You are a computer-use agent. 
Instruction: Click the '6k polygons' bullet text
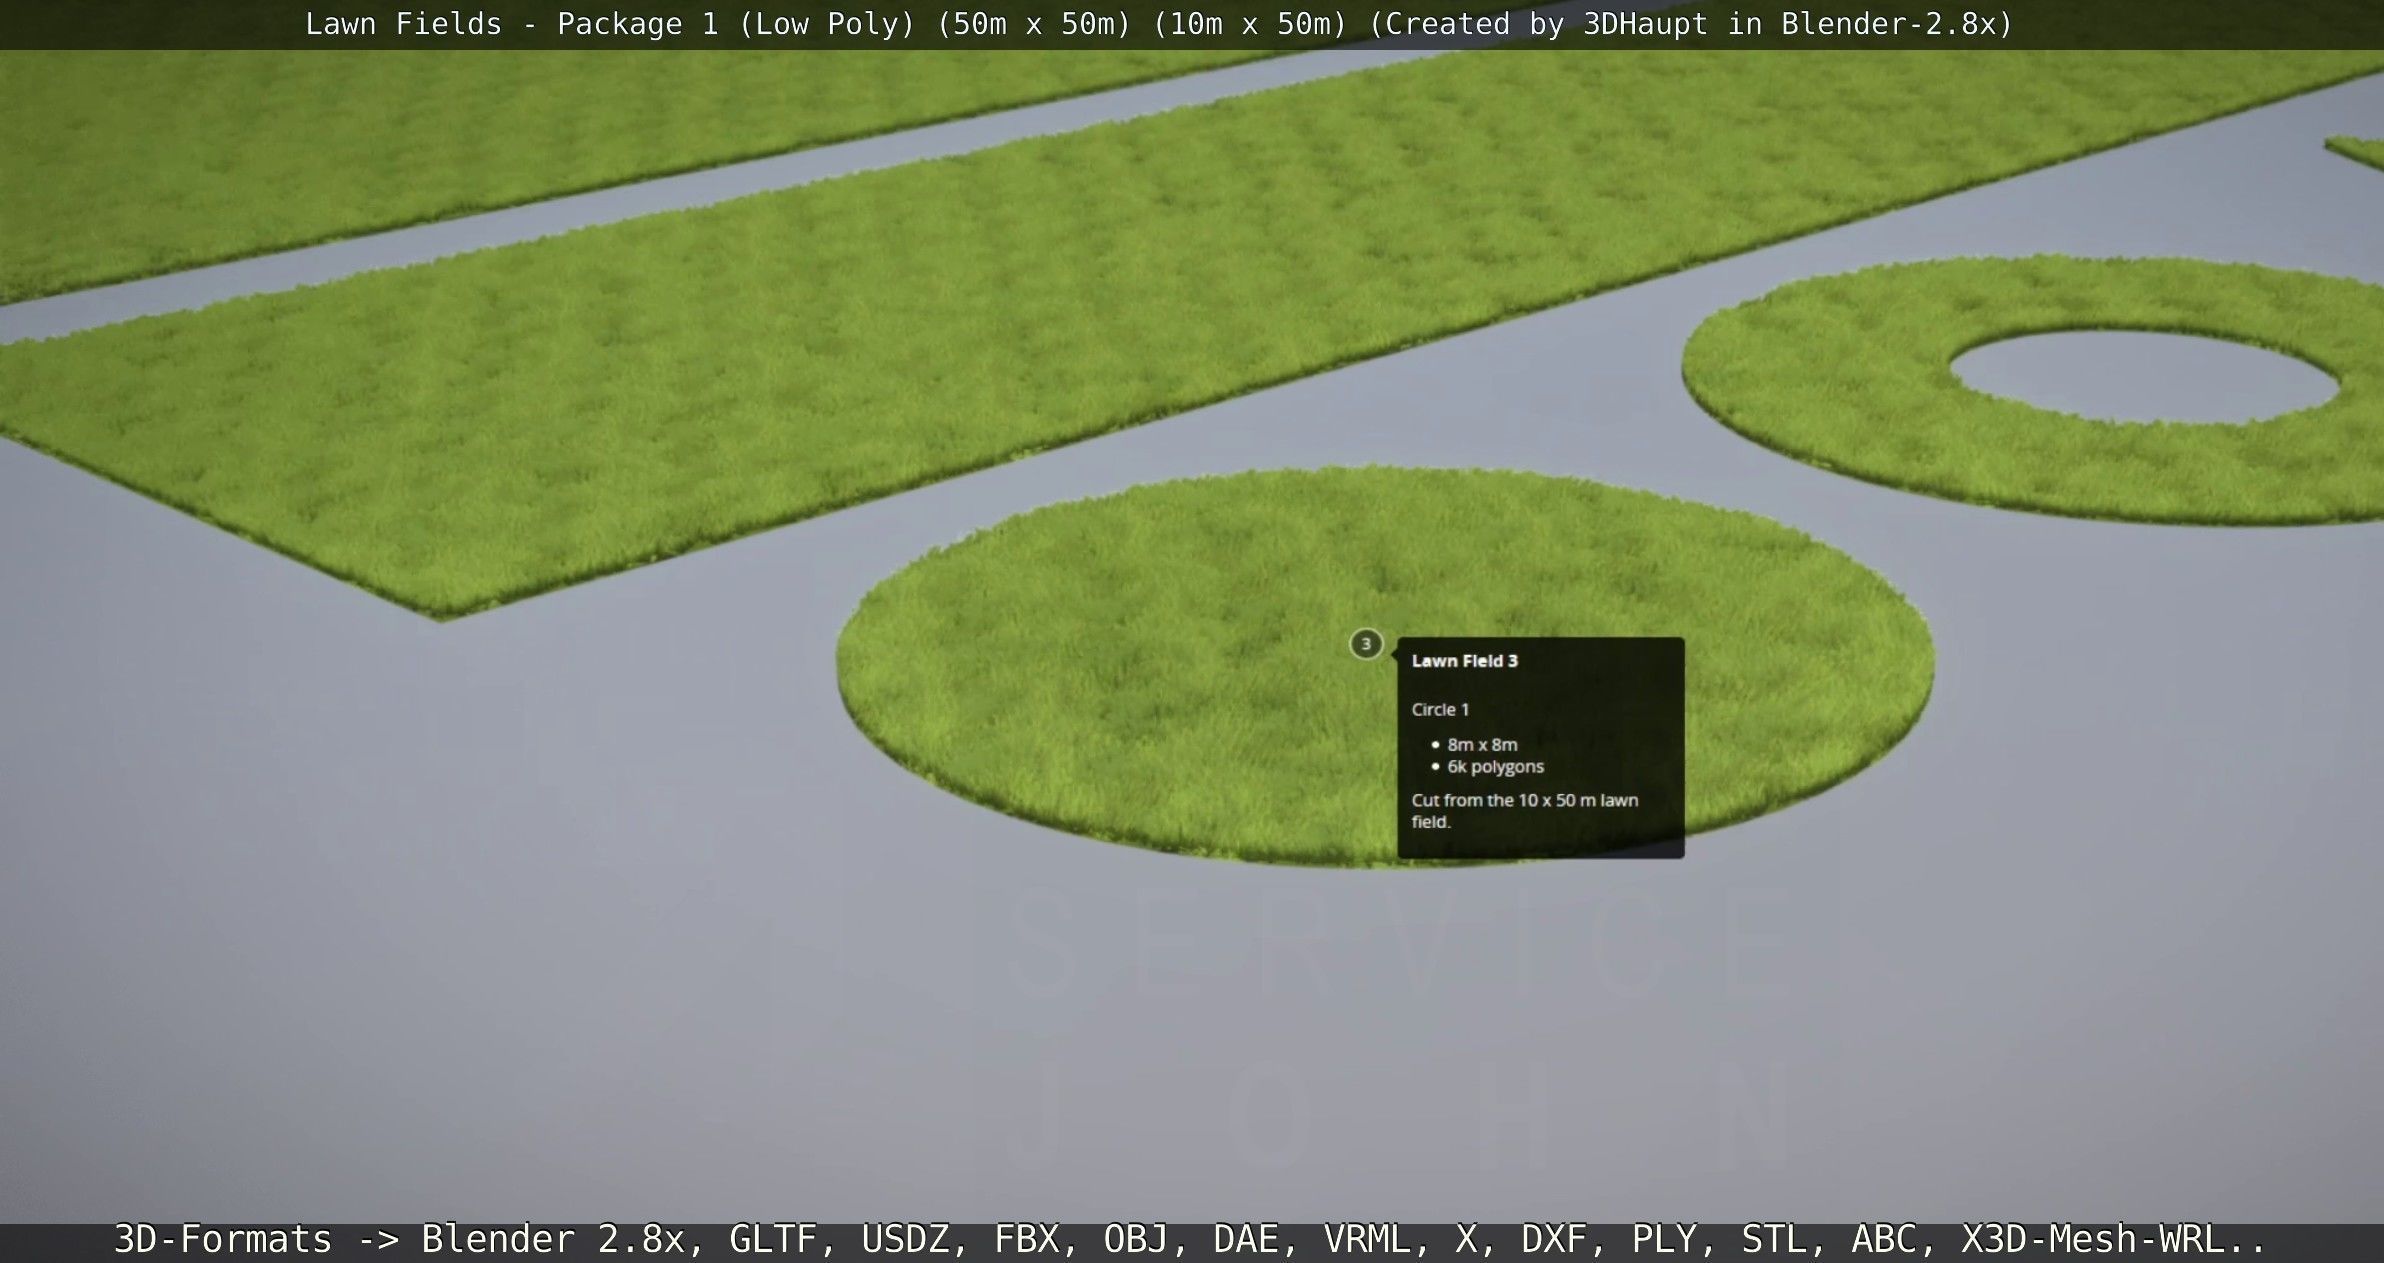click(x=1495, y=767)
